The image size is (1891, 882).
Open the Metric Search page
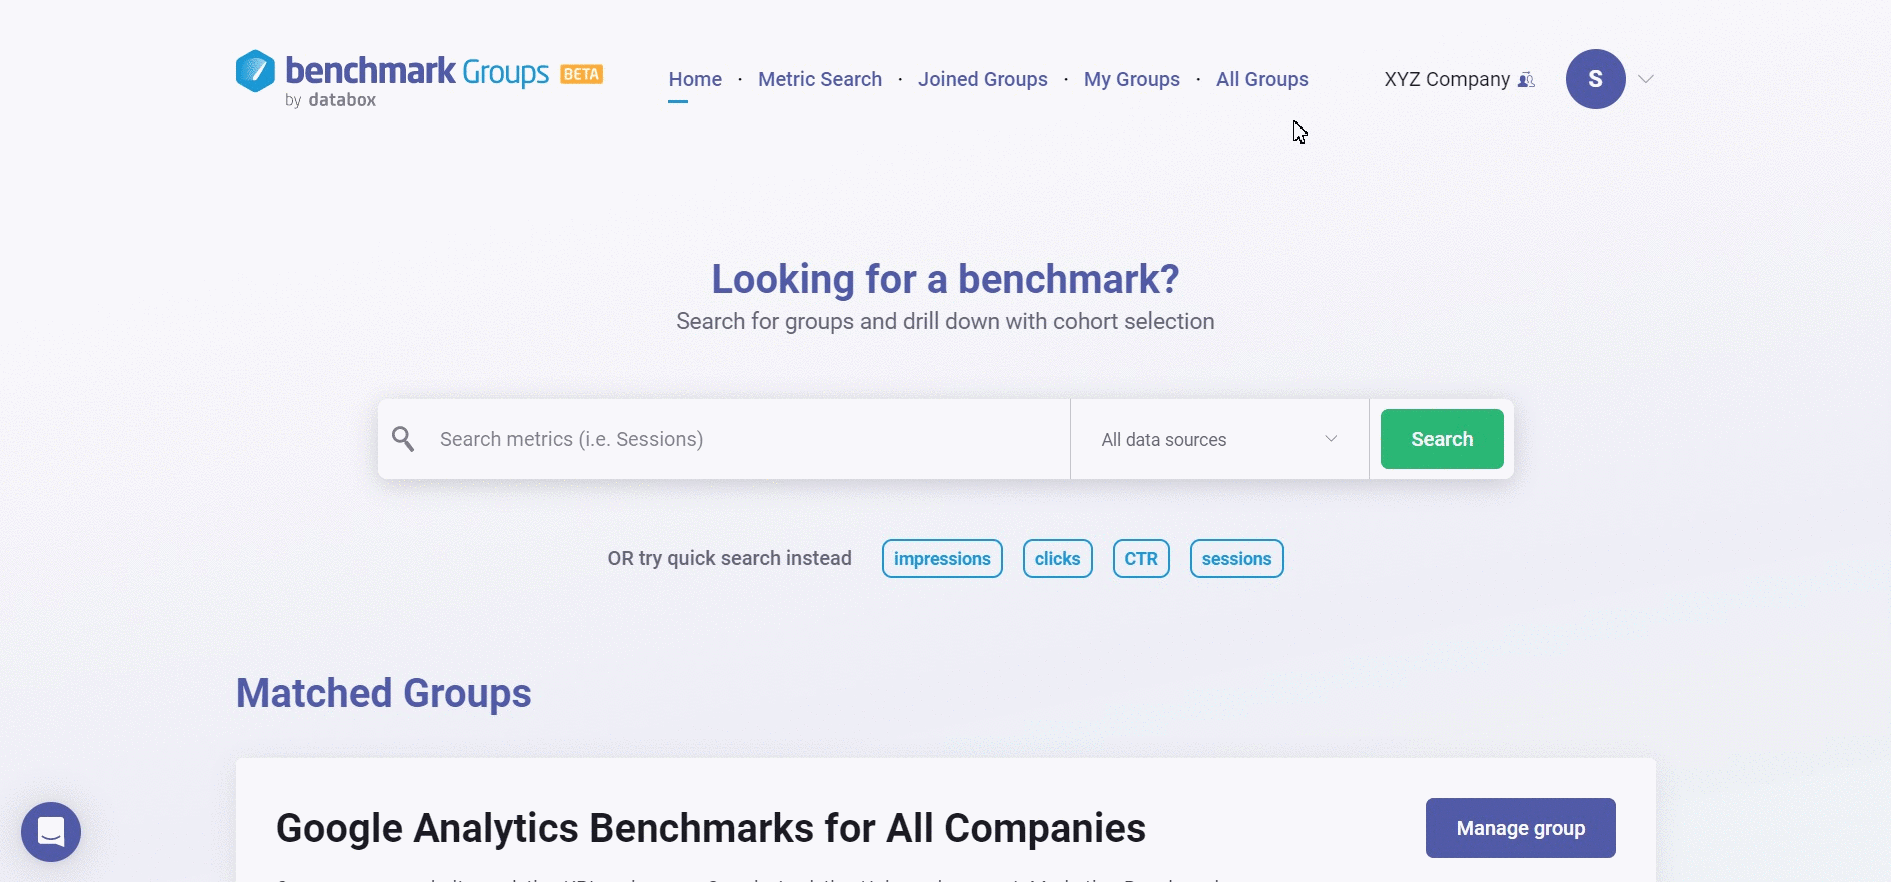pyautogui.click(x=820, y=79)
